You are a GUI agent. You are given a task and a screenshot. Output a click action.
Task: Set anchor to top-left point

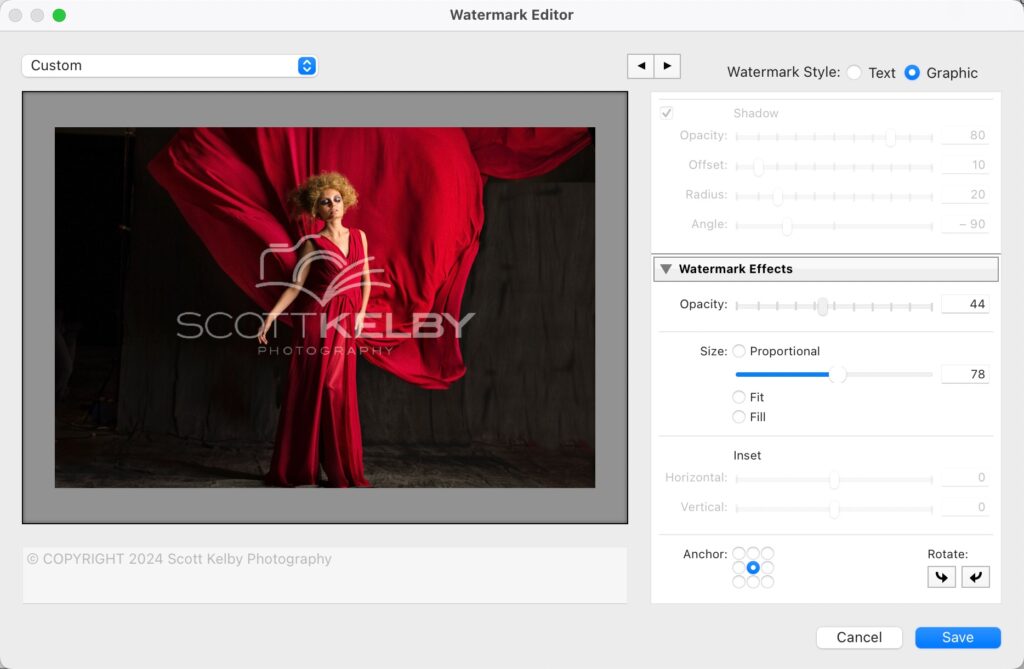click(739, 553)
